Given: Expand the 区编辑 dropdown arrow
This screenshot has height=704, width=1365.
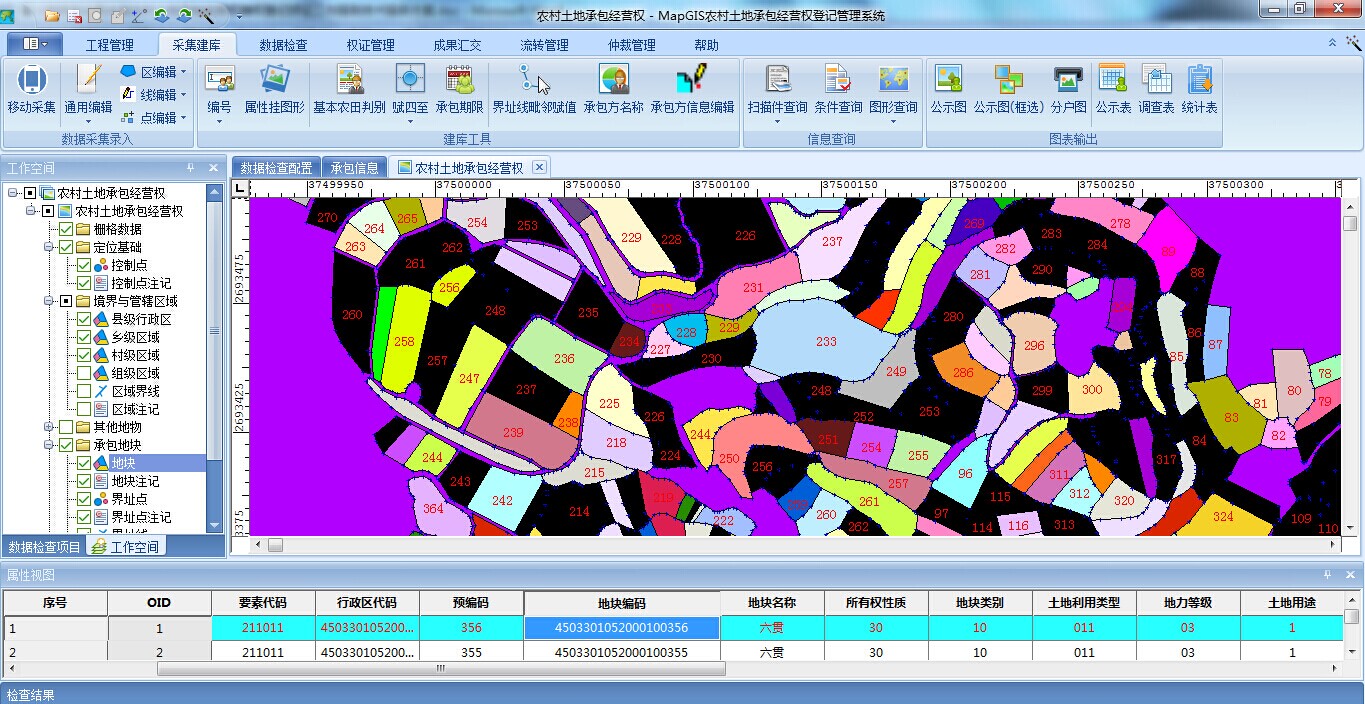Looking at the screenshot, I should [184, 72].
